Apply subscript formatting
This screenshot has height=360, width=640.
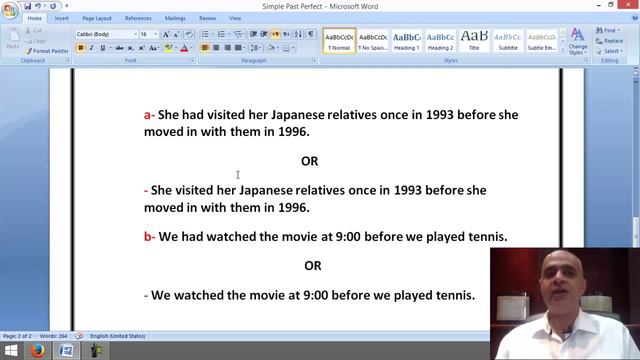[130, 48]
